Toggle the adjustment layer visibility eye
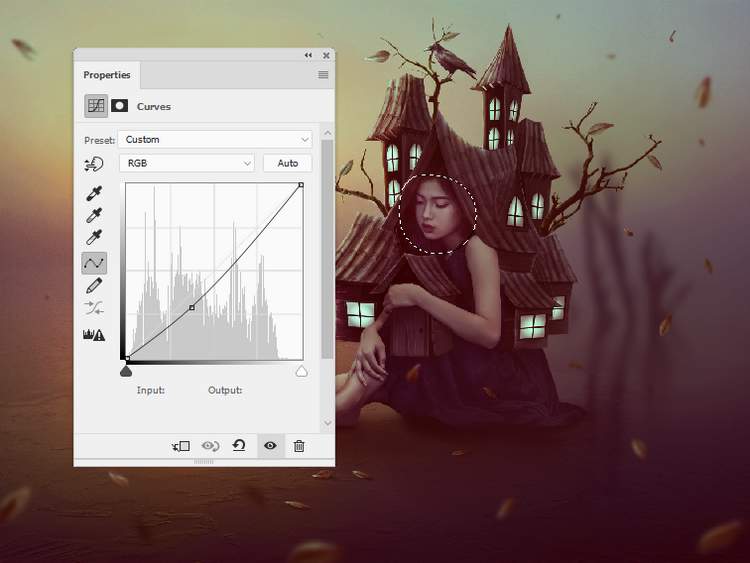The image size is (750, 563). (x=270, y=446)
